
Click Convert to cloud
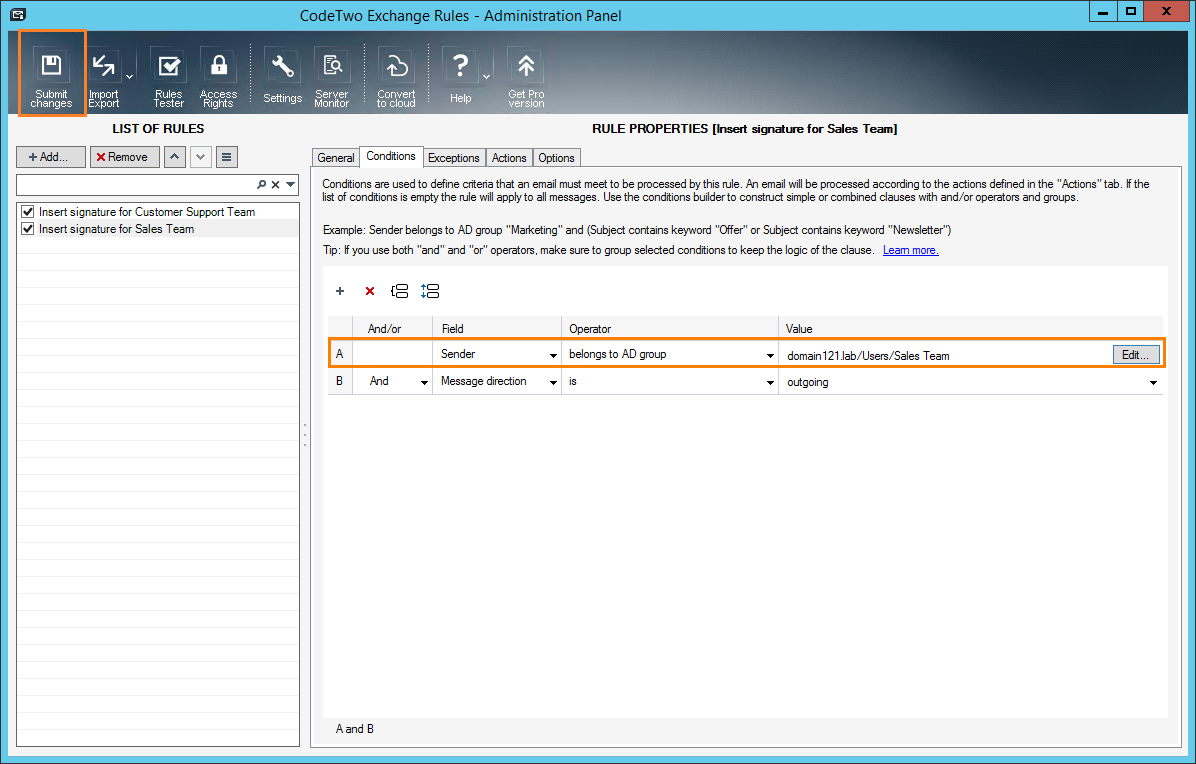(396, 79)
